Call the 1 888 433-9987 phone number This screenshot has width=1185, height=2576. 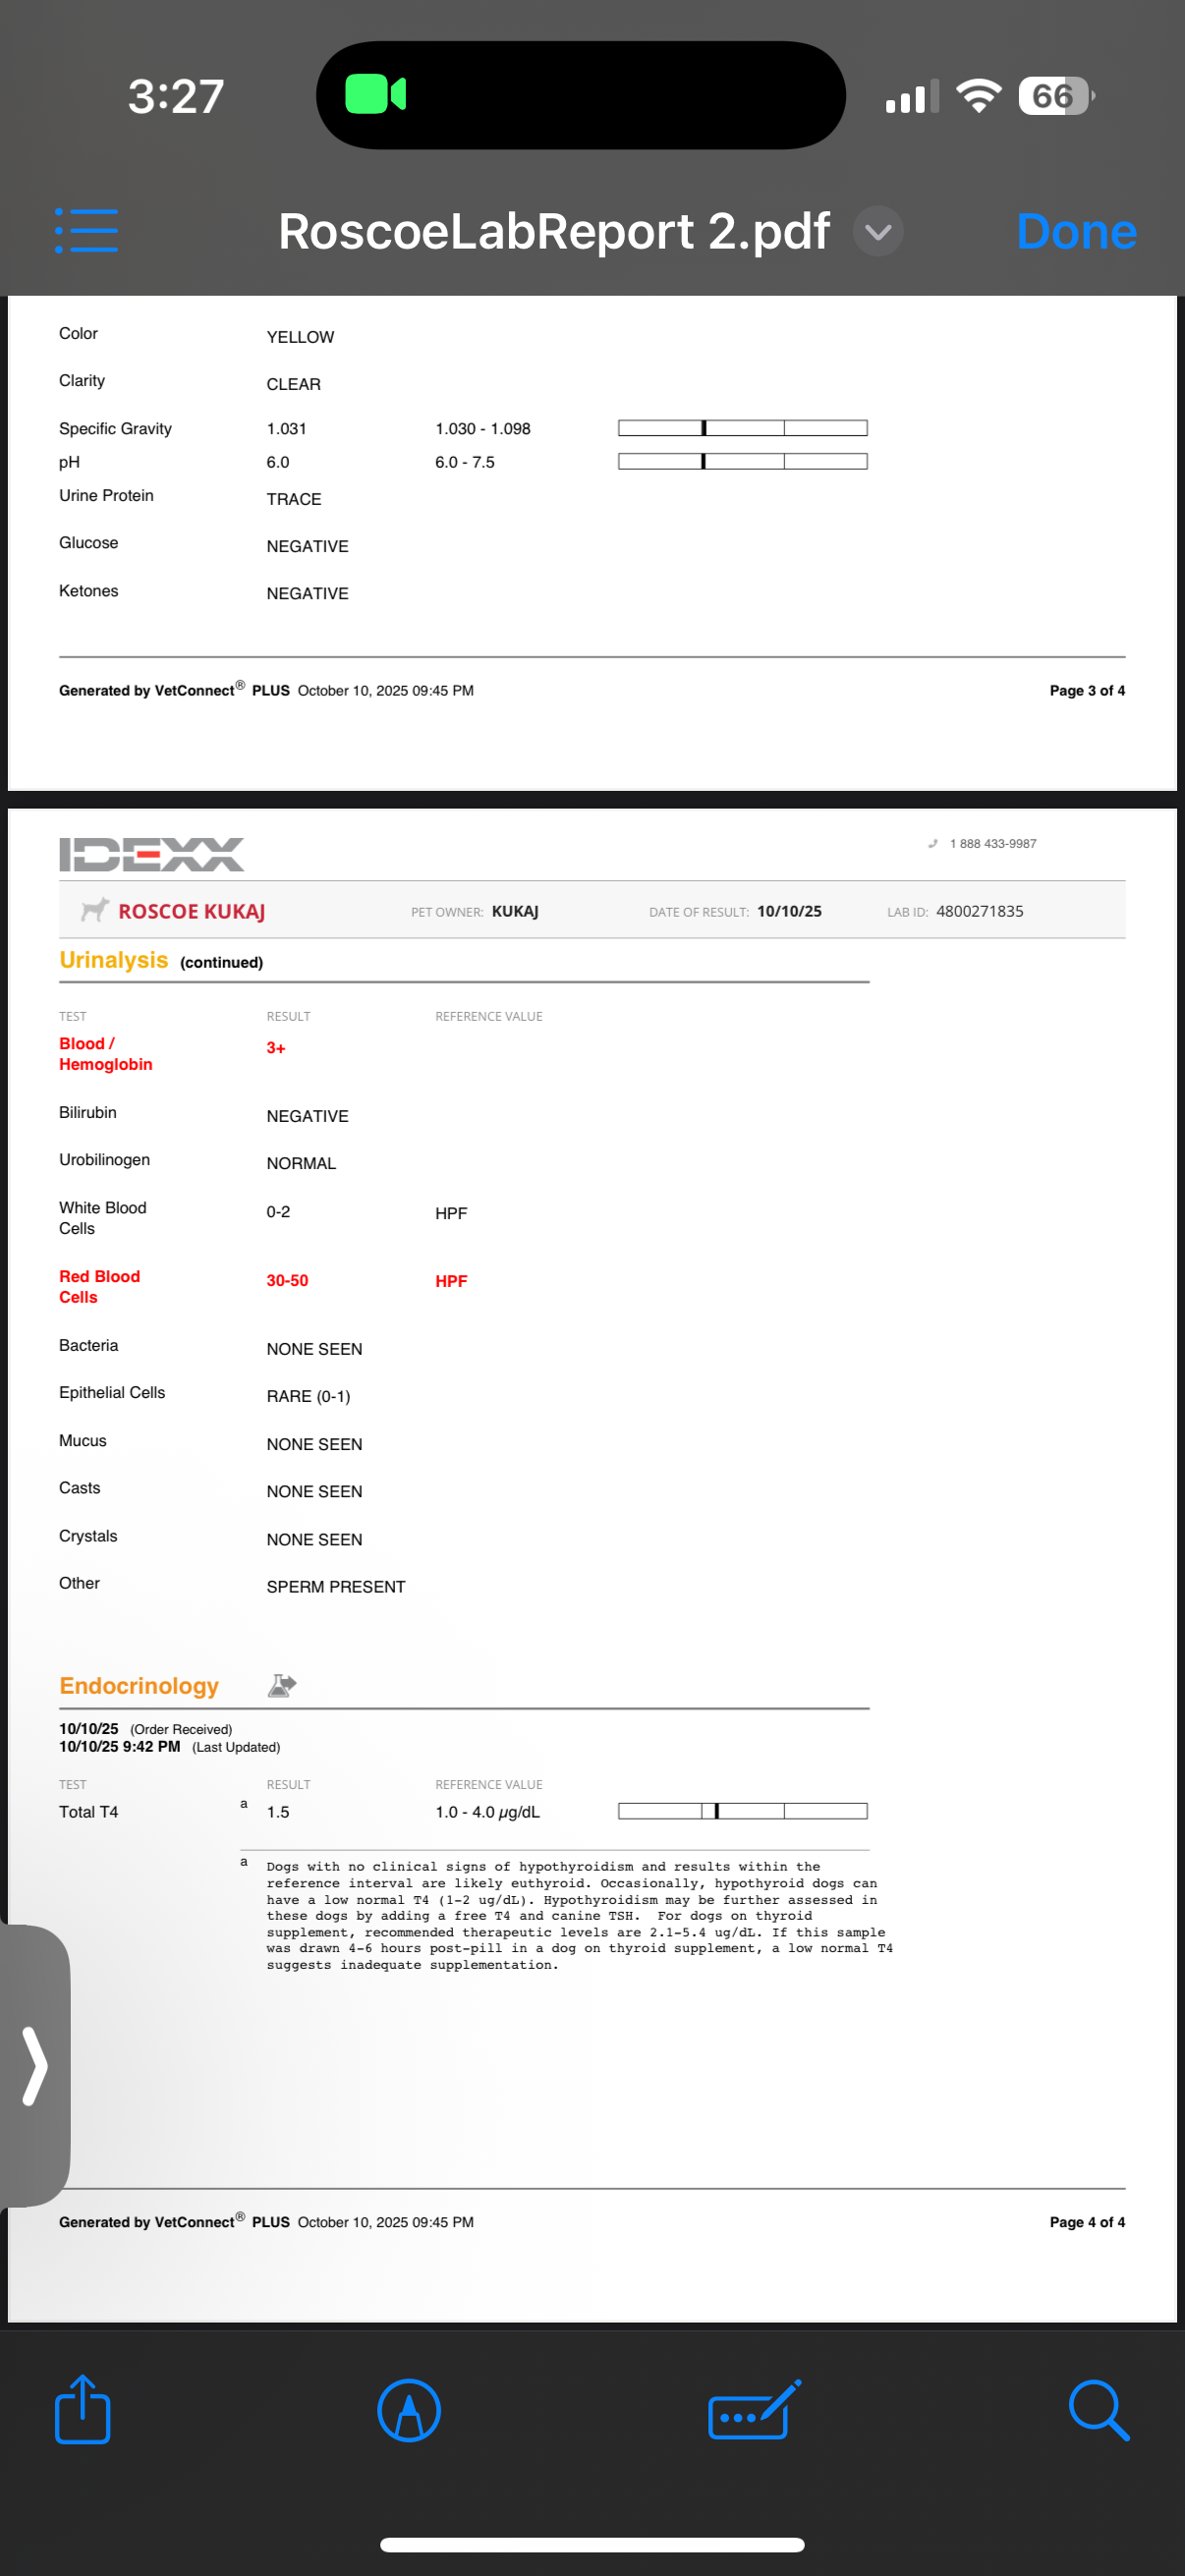coord(991,844)
